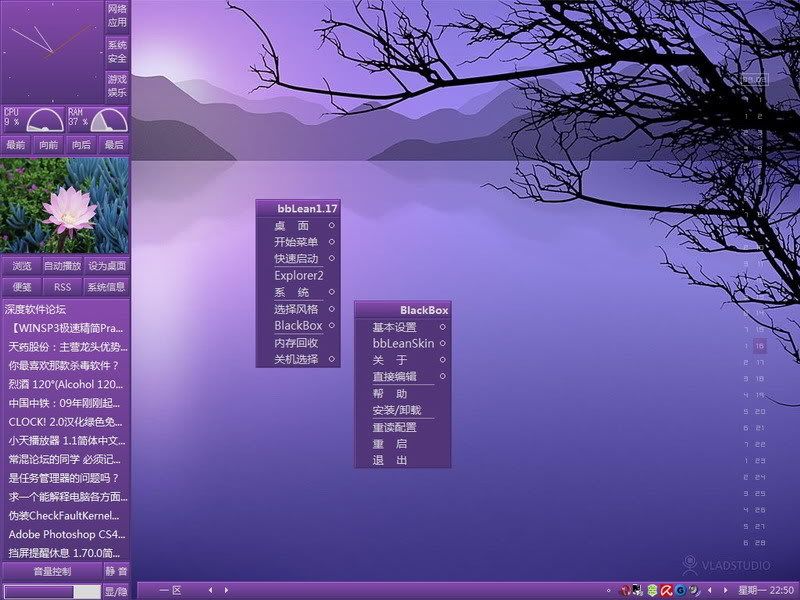This screenshot has width=800, height=600.
Task: Click the 最后 button
Action: 114,145
